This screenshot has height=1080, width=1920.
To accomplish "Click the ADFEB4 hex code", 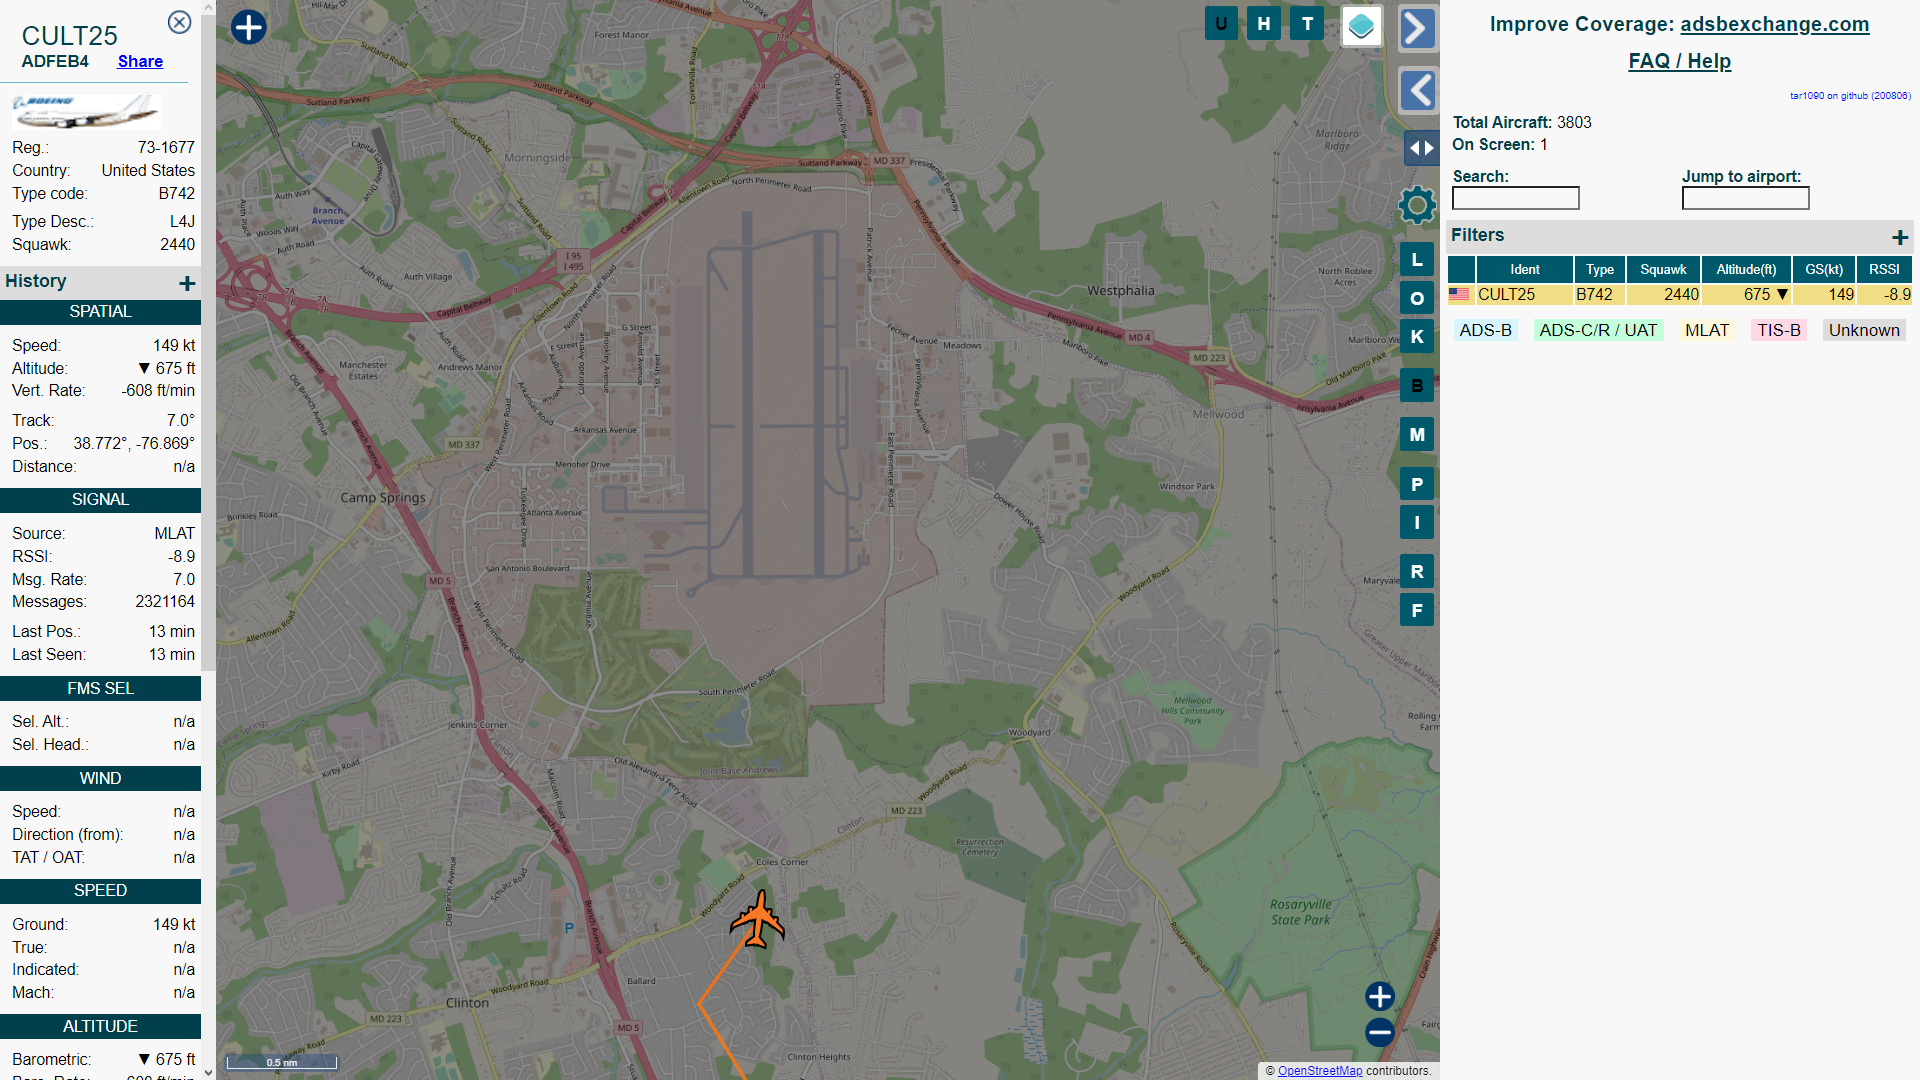I will click(x=55, y=62).
